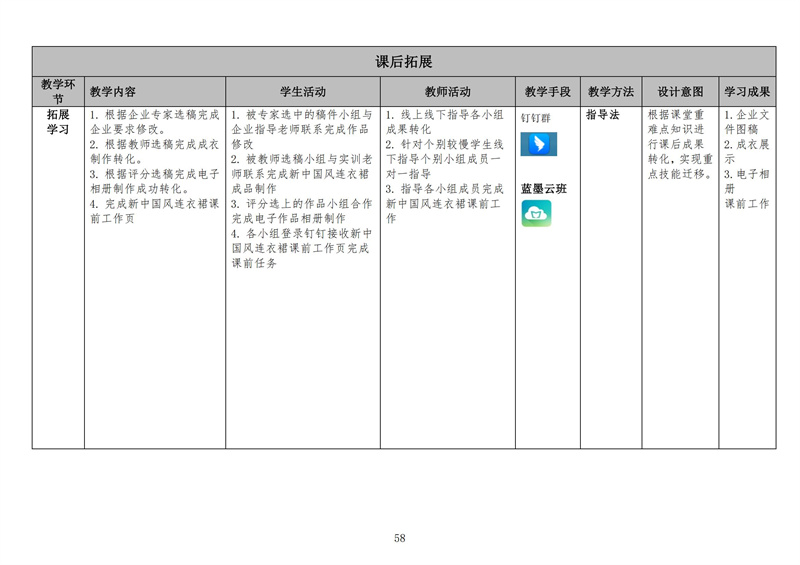Screen dimensions: 800x565
Task: Click text 根据评分选稿完成电子
Action: tap(162, 174)
